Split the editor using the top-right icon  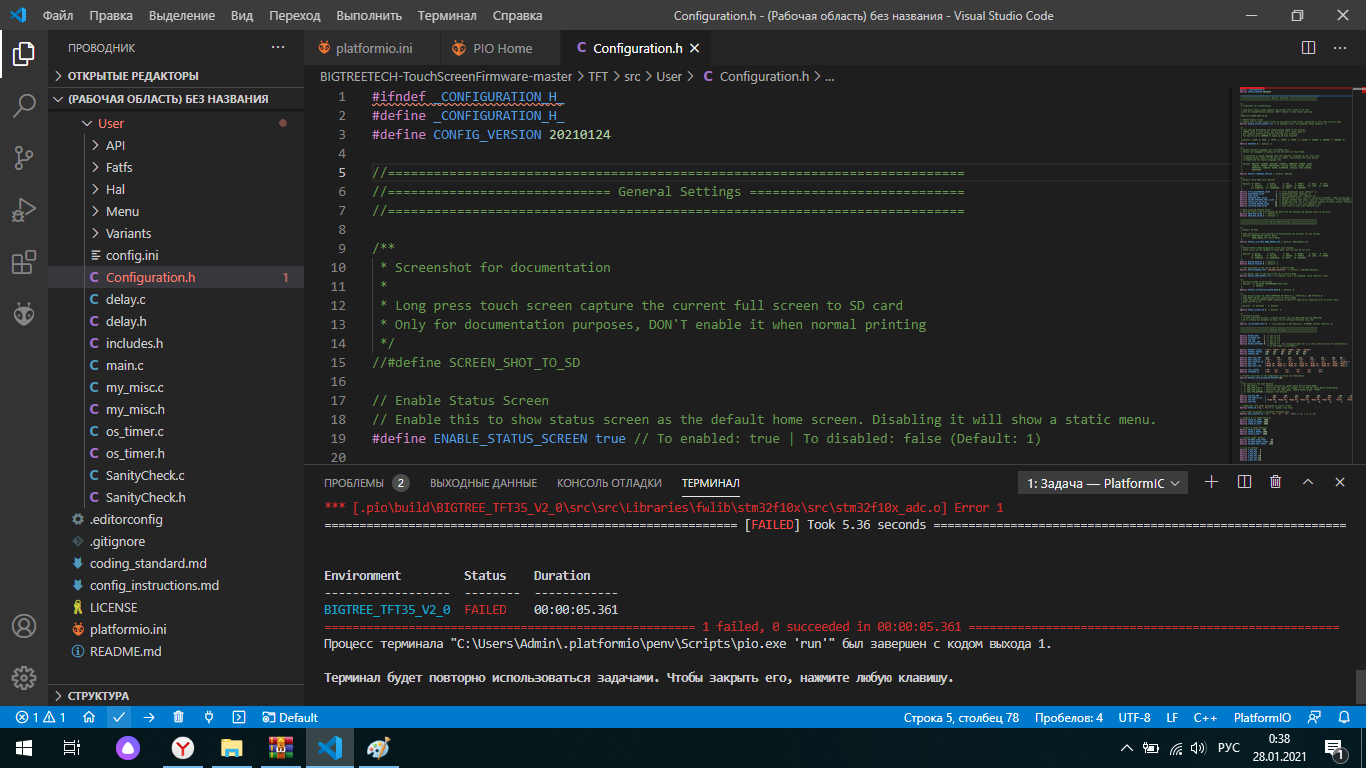[x=1308, y=48]
